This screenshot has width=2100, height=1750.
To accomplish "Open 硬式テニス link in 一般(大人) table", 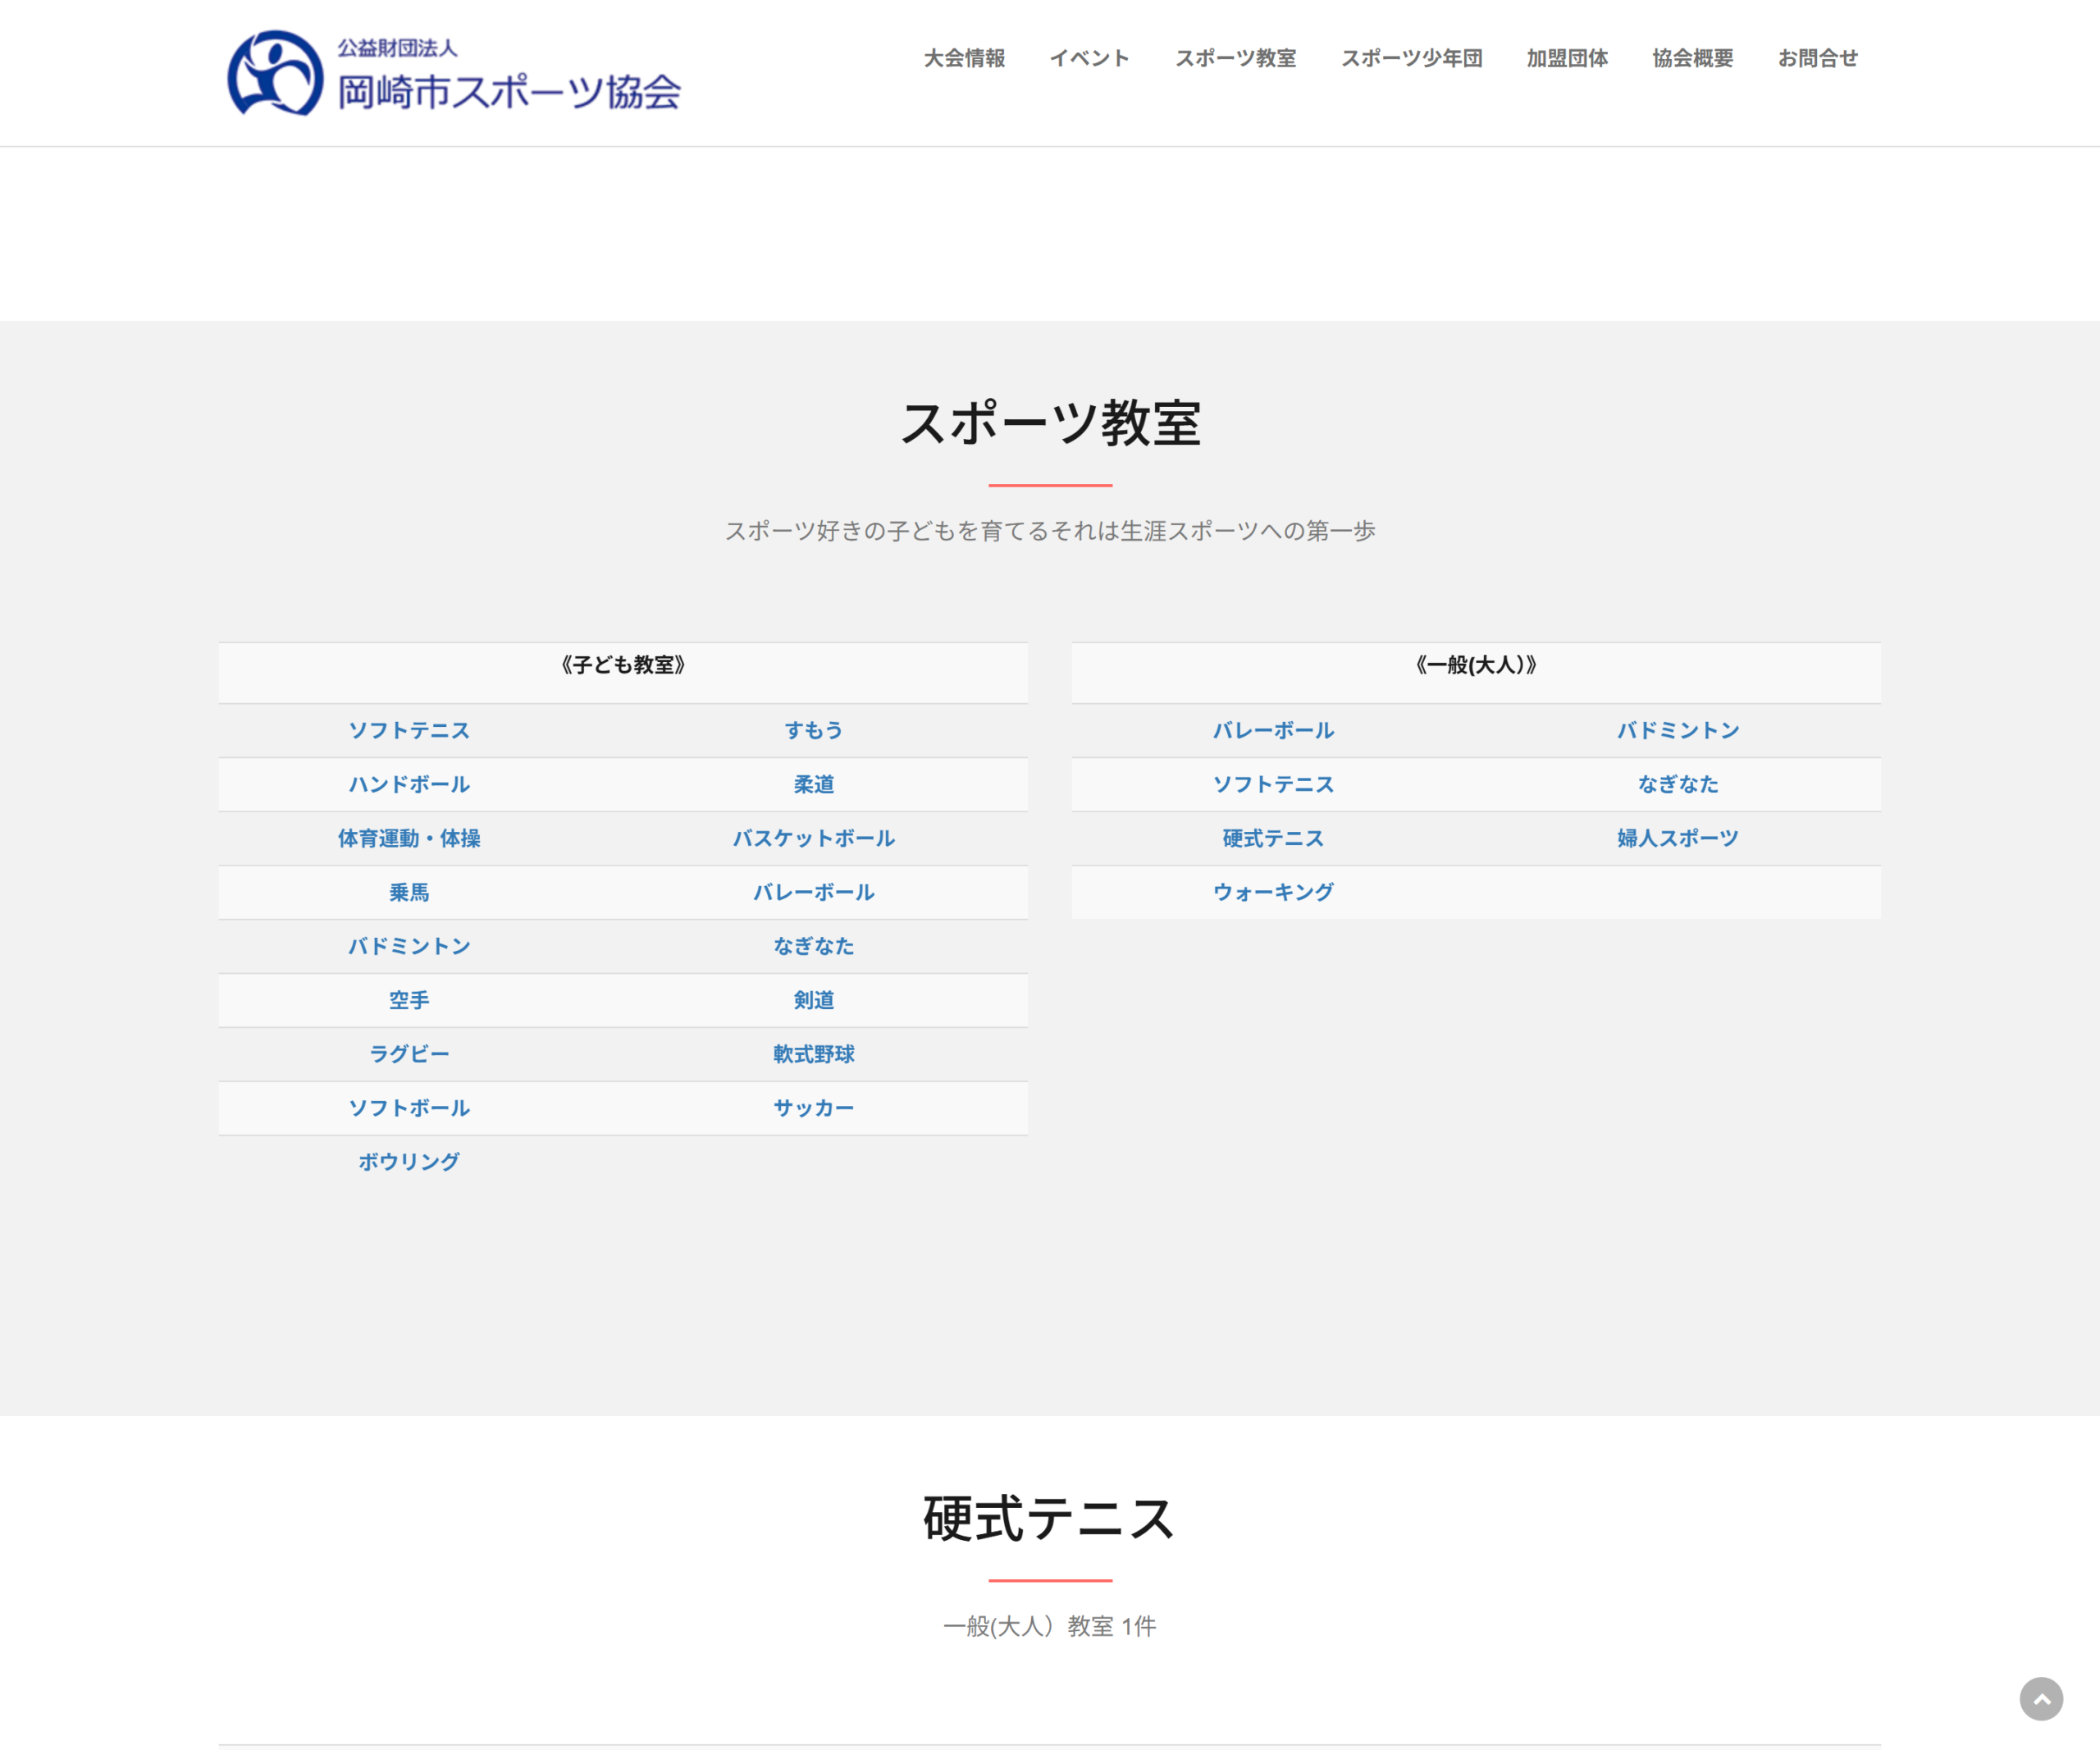I will coord(1273,838).
